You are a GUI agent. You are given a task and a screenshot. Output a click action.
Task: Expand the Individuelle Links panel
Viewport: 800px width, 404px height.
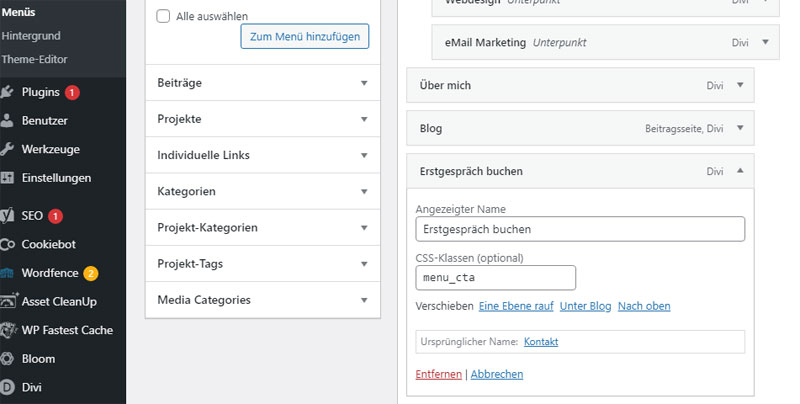(263, 155)
